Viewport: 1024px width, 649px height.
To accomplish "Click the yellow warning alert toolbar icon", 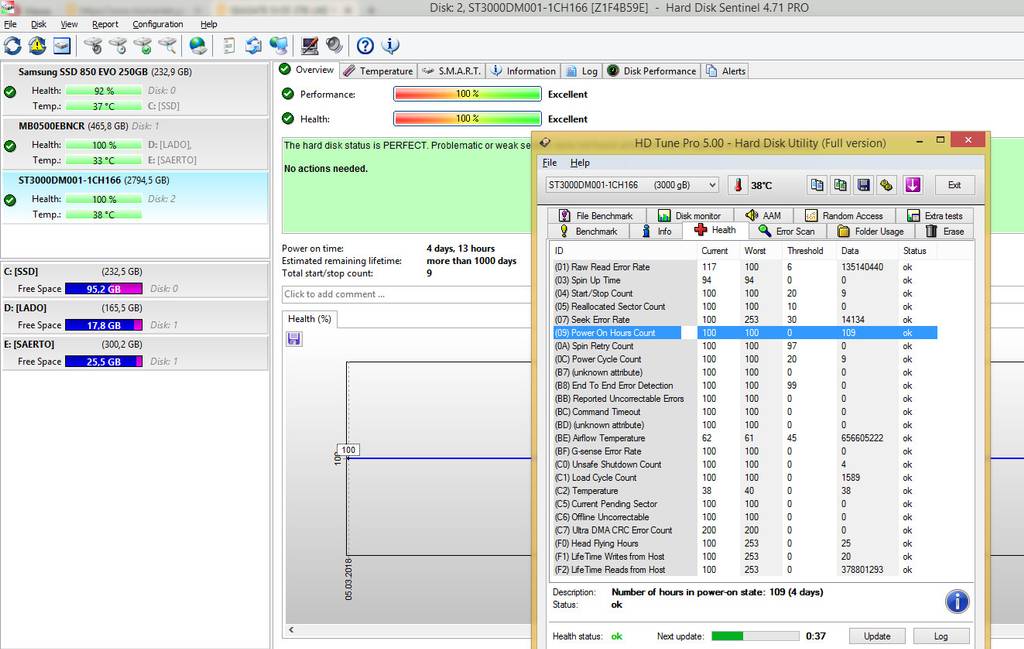I will click(37, 46).
